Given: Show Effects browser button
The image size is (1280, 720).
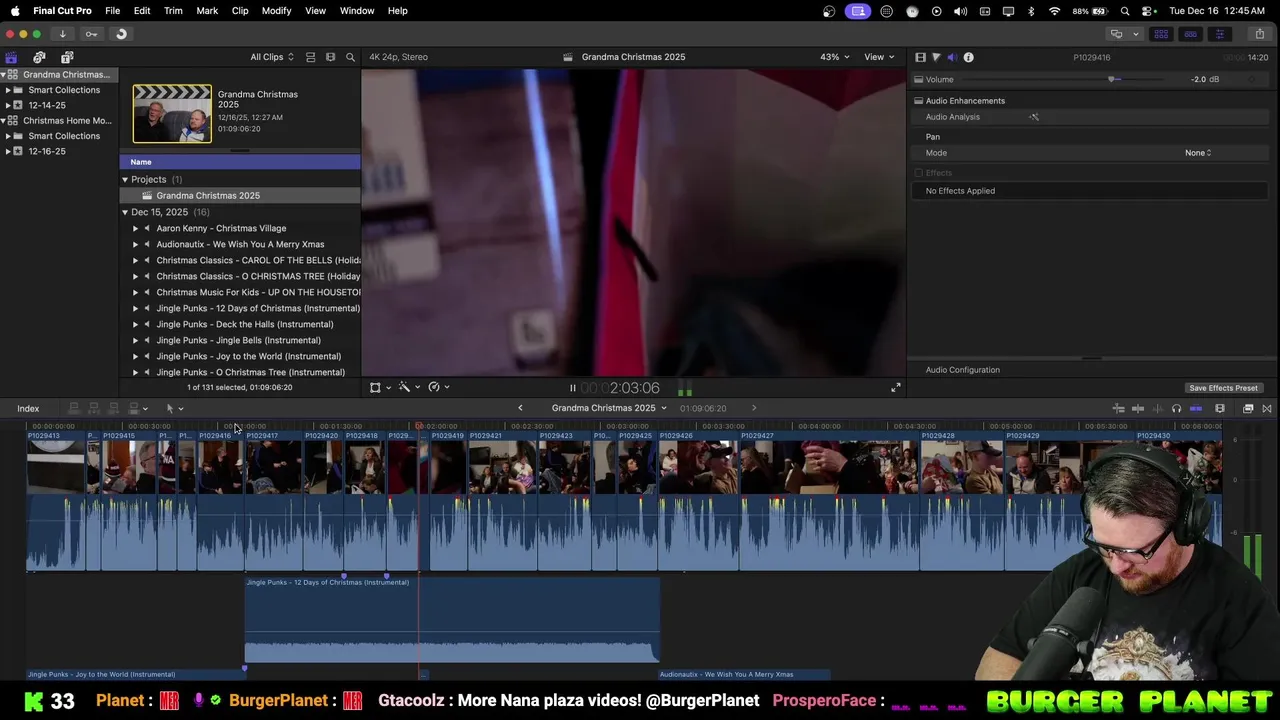Looking at the screenshot, I should pos(1248,408).
